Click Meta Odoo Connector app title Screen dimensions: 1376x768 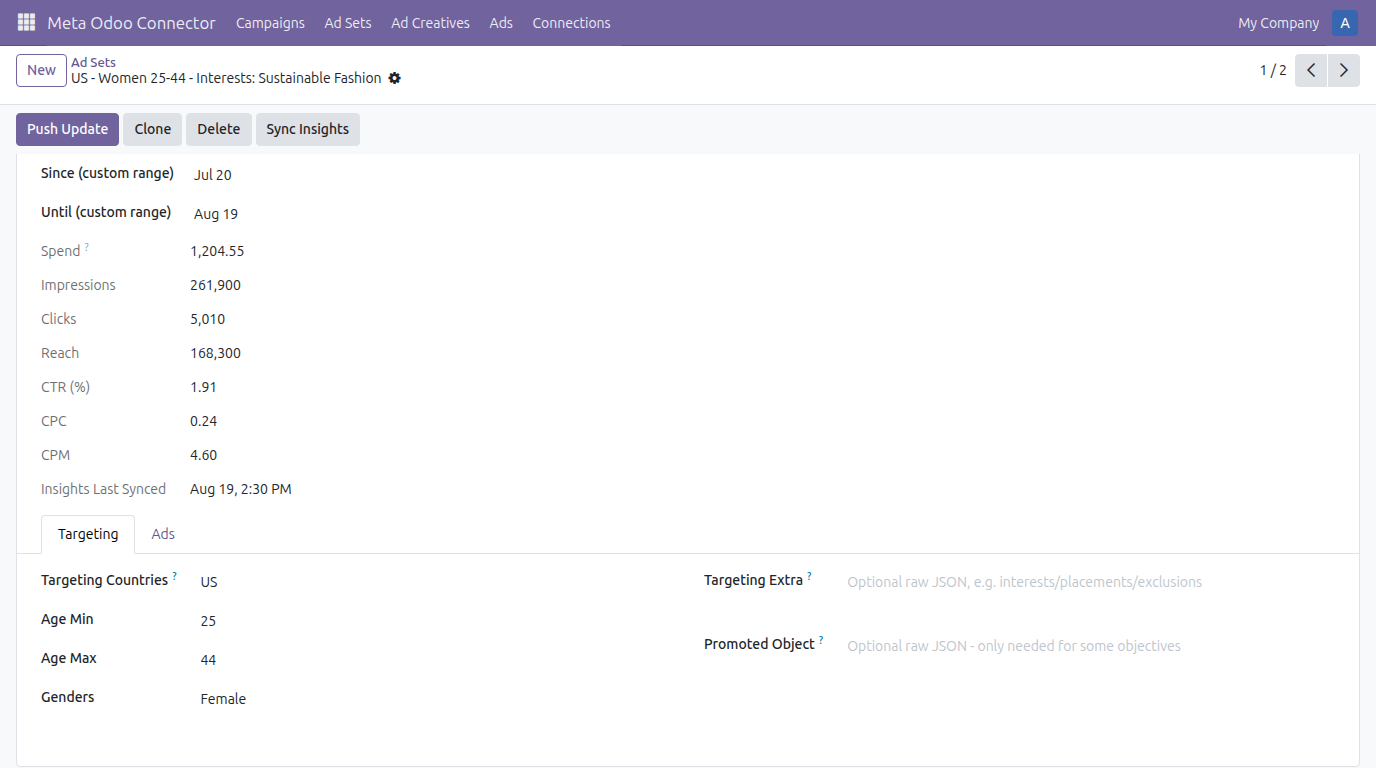click(131, 23)
